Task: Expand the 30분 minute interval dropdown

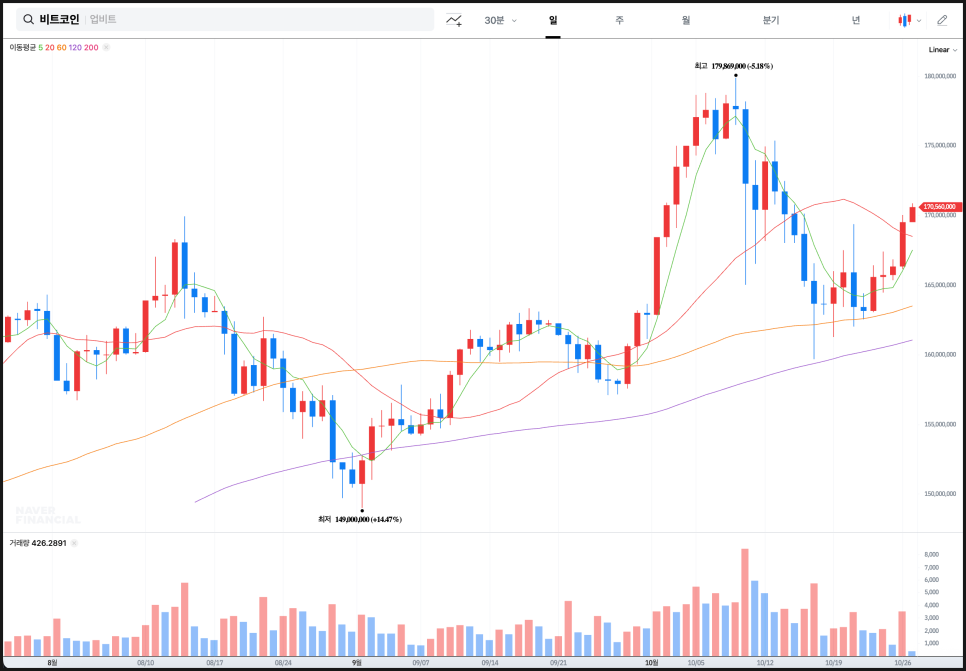Action: (500, 20)
